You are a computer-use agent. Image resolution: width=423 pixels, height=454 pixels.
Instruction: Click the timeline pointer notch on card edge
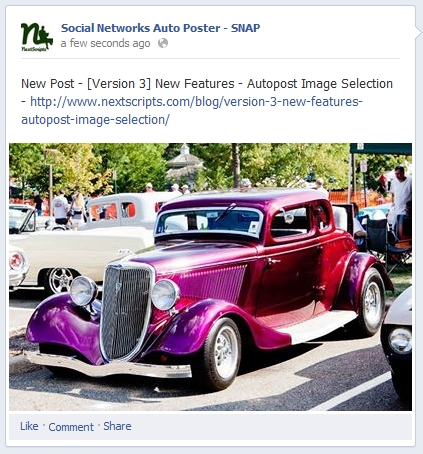pyautogui.click(x=418, y=31)
